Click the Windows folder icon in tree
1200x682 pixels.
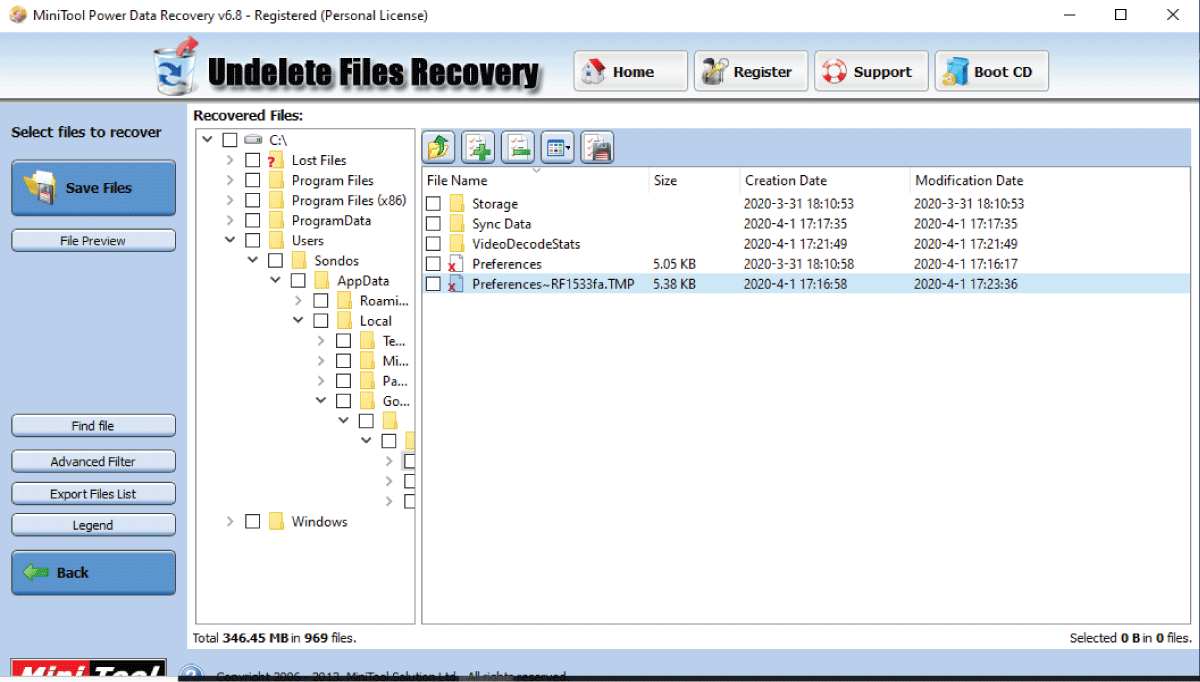click(x=276, y=521)
